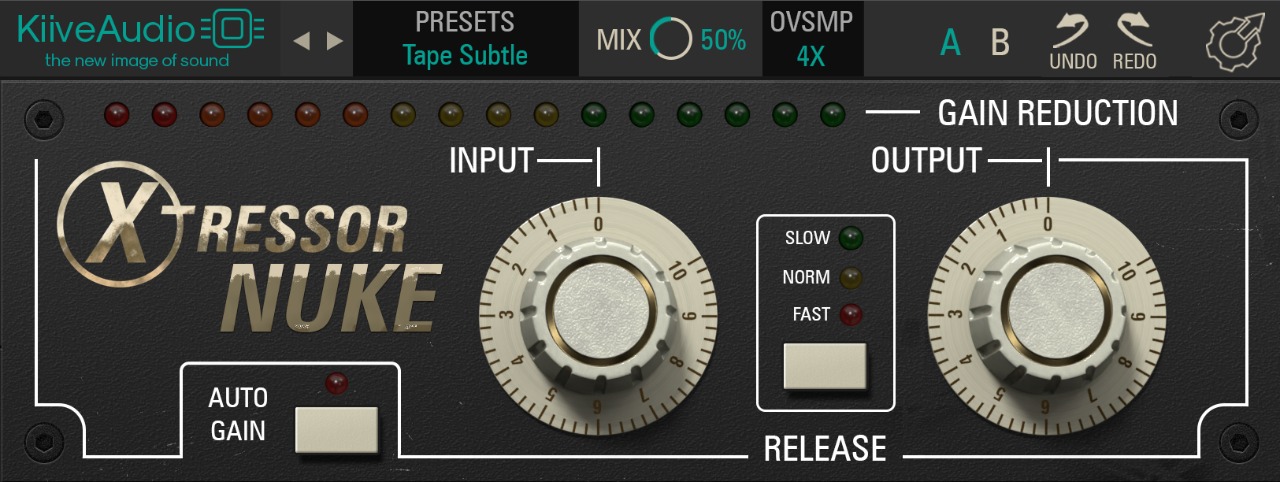Click the 50% mix value
This screenshot has width=1280, height=482.
[x=723, y=41]
